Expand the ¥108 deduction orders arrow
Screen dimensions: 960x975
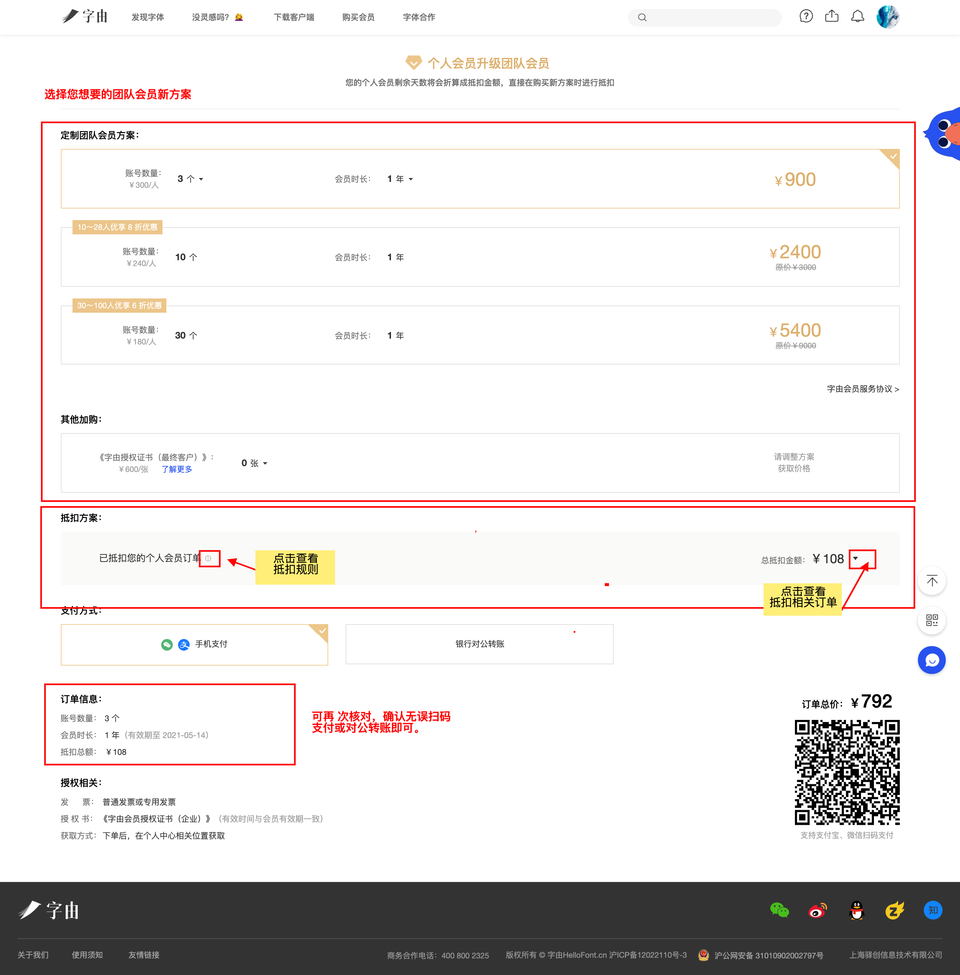[x=856, y=558]
